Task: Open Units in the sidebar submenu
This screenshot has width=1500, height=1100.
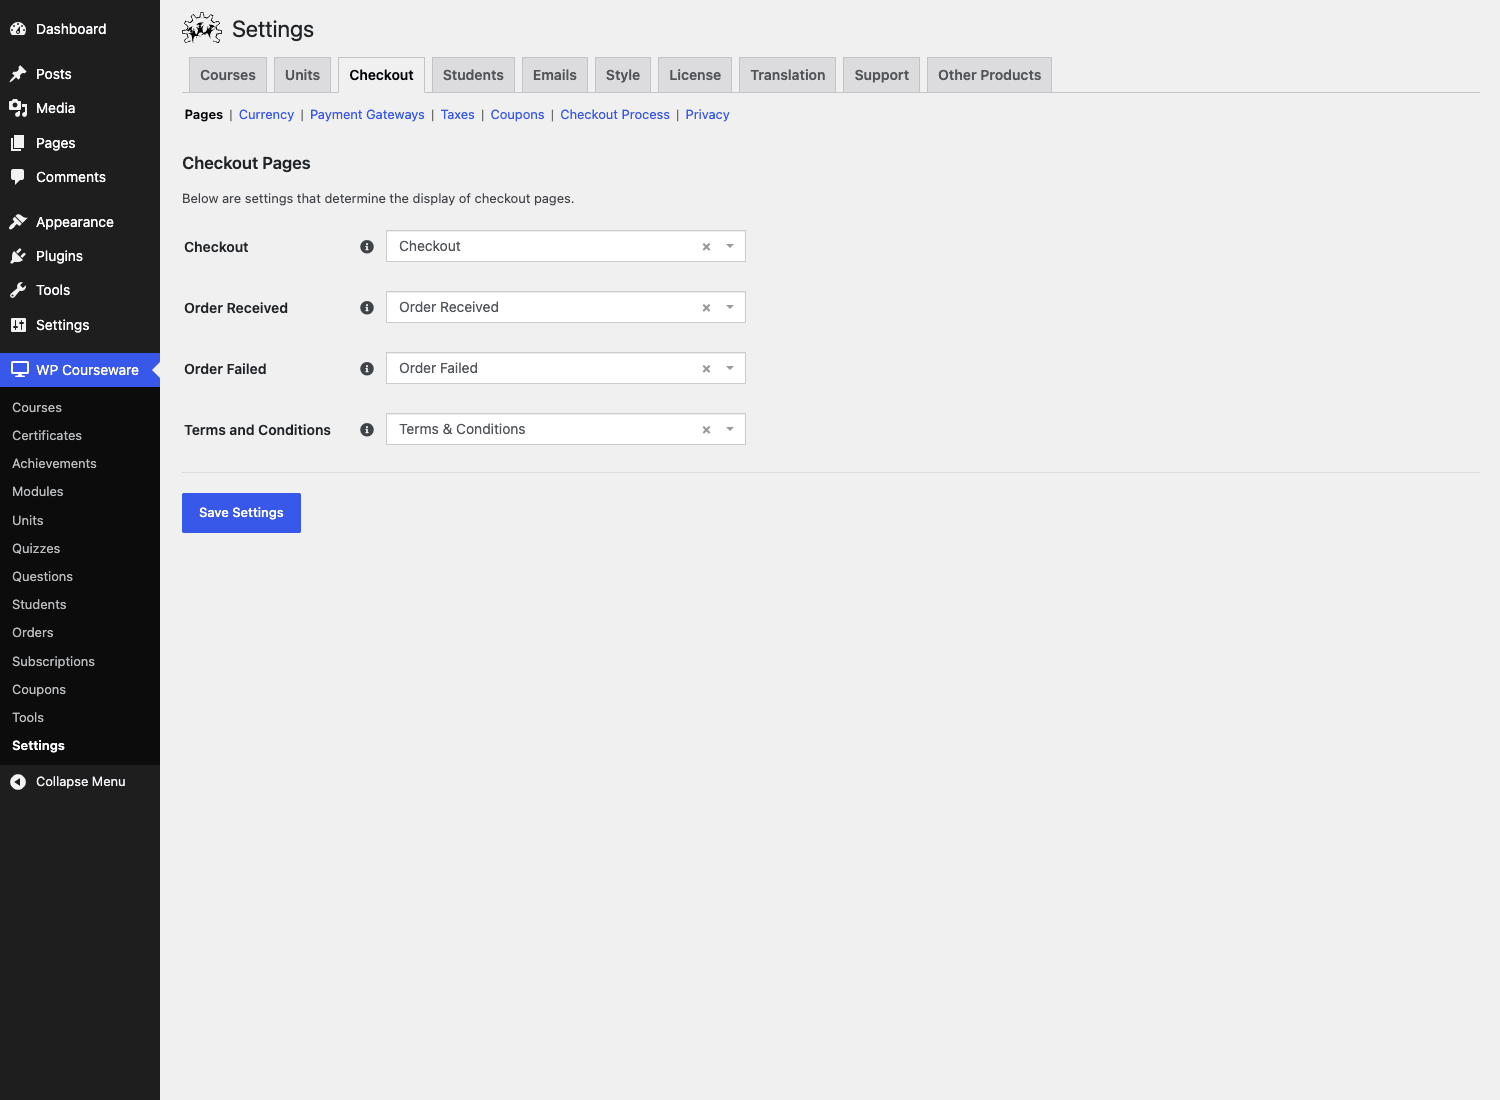Action: [28, 521]
